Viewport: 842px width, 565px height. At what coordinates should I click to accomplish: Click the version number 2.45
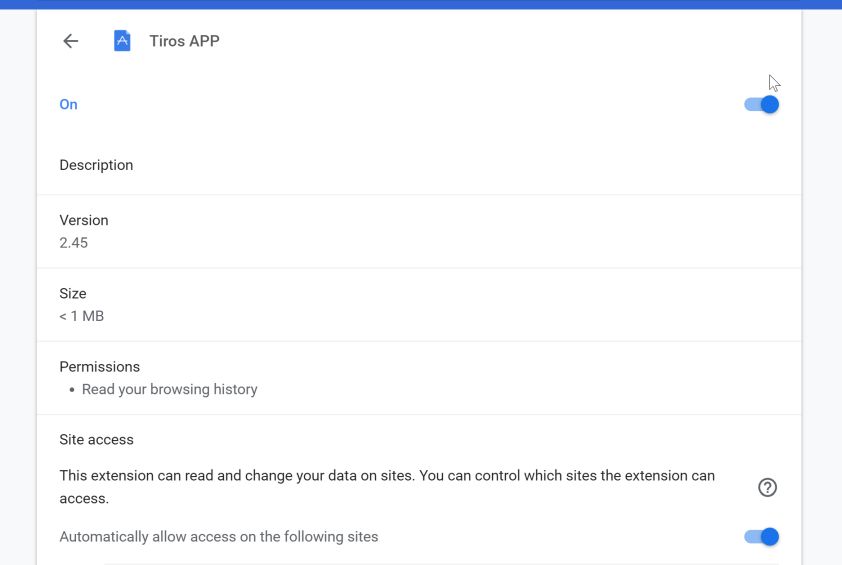(x=74, y=242)
